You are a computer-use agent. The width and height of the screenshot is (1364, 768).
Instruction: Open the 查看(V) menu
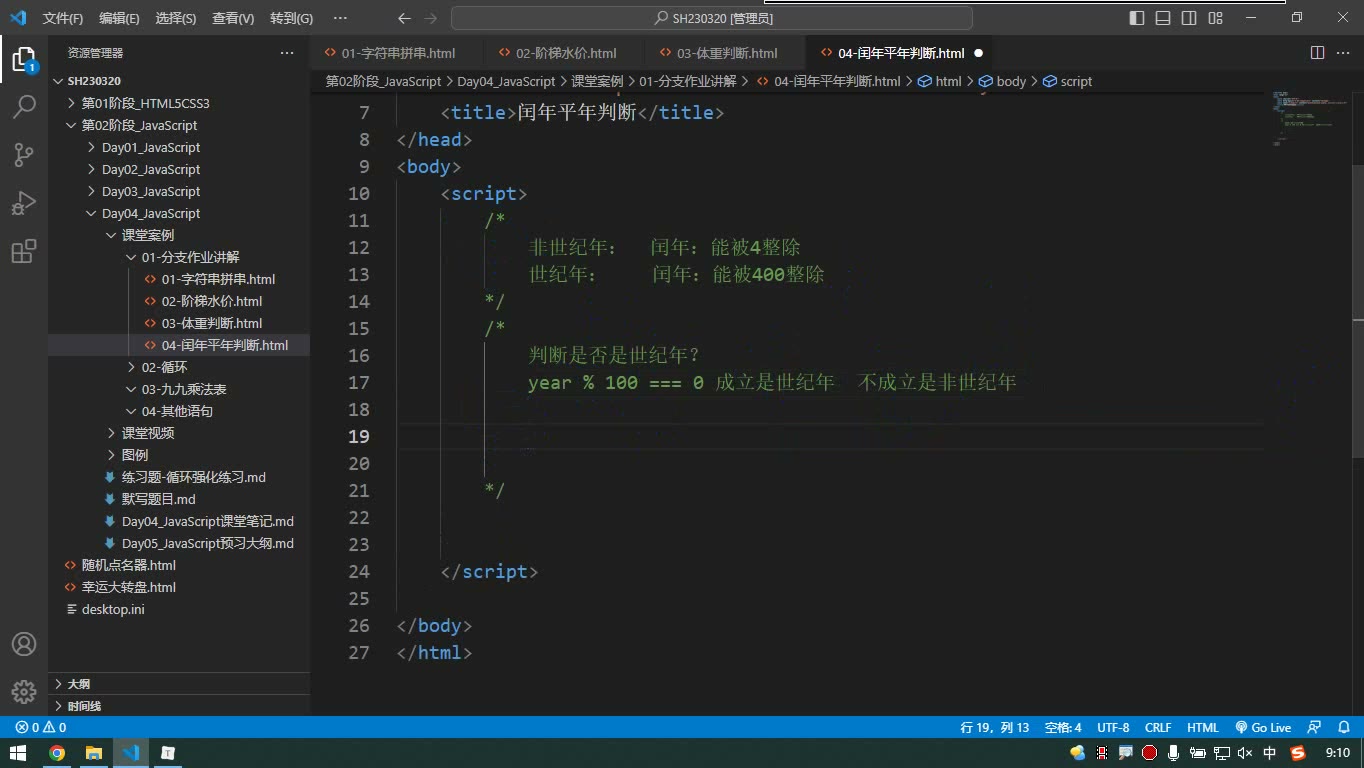point(233,18)
